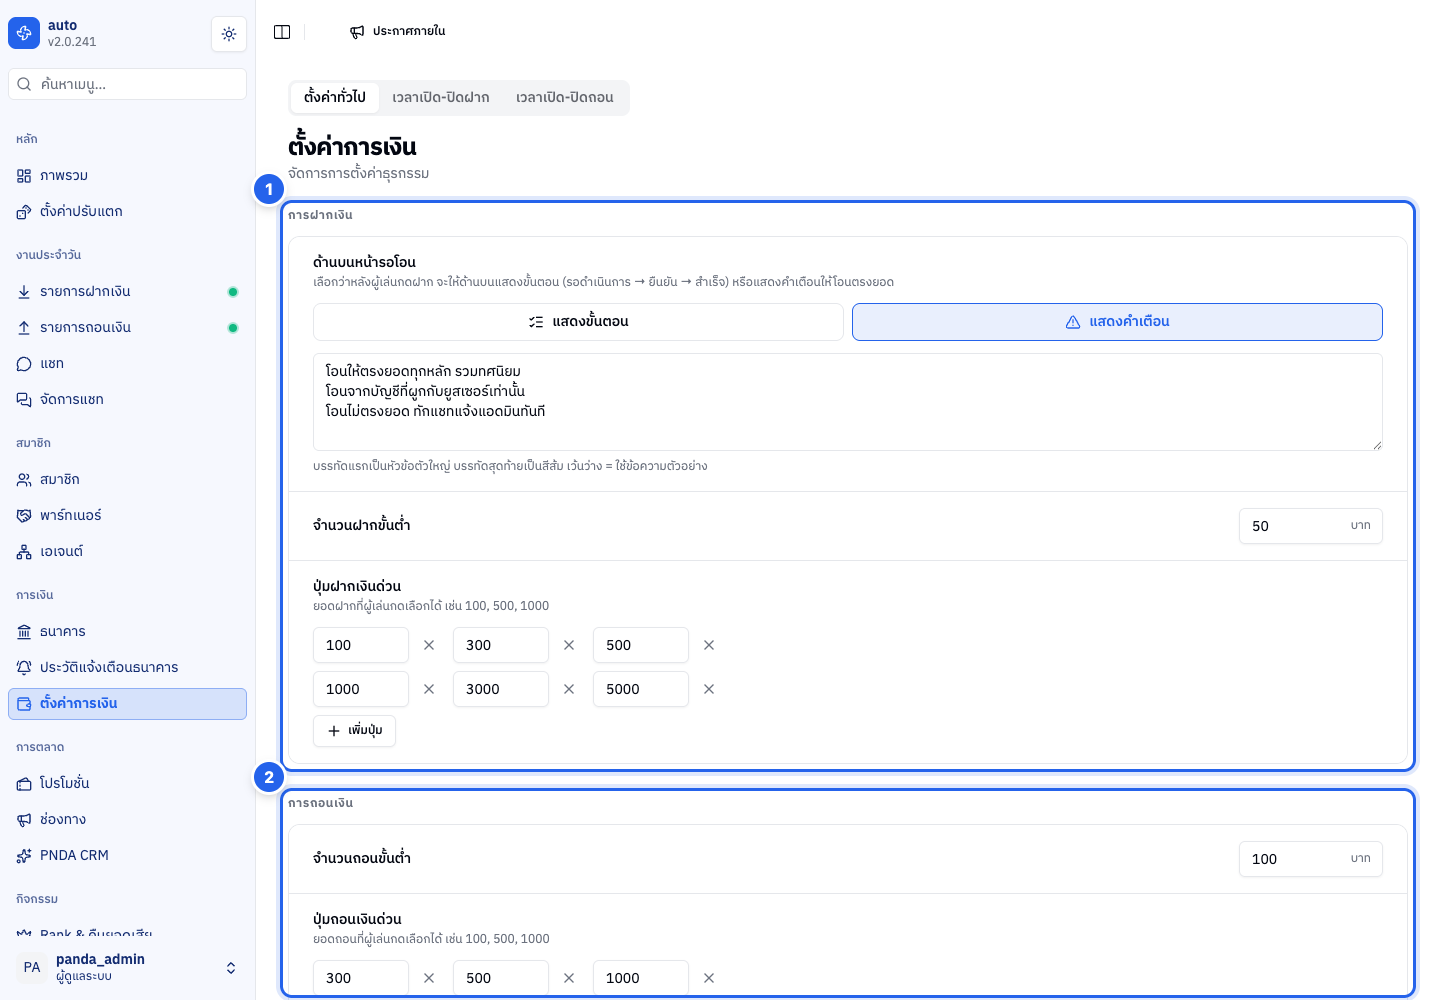Viewport: 1440px width, 1000px height.
Task: Toggle the light/dark theme sun icon
Action: [229, 34]
